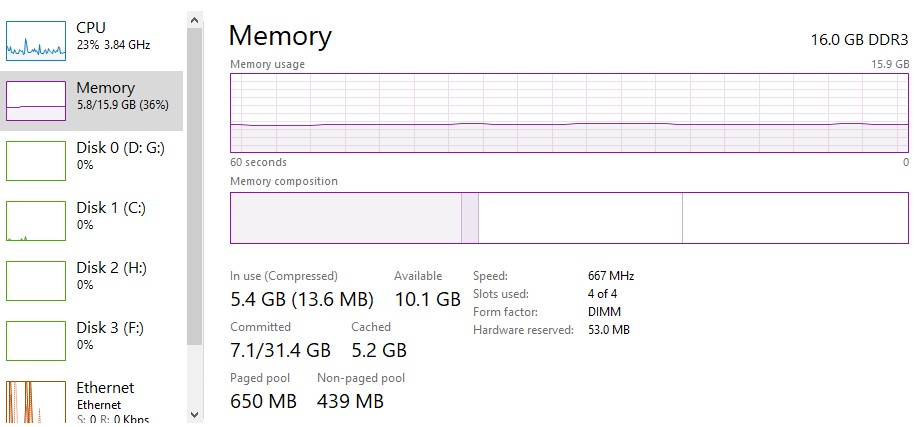This screenshot has height=427, width=914.
Task: Select the Memory entry in sidebar
Action: (105, 88)
